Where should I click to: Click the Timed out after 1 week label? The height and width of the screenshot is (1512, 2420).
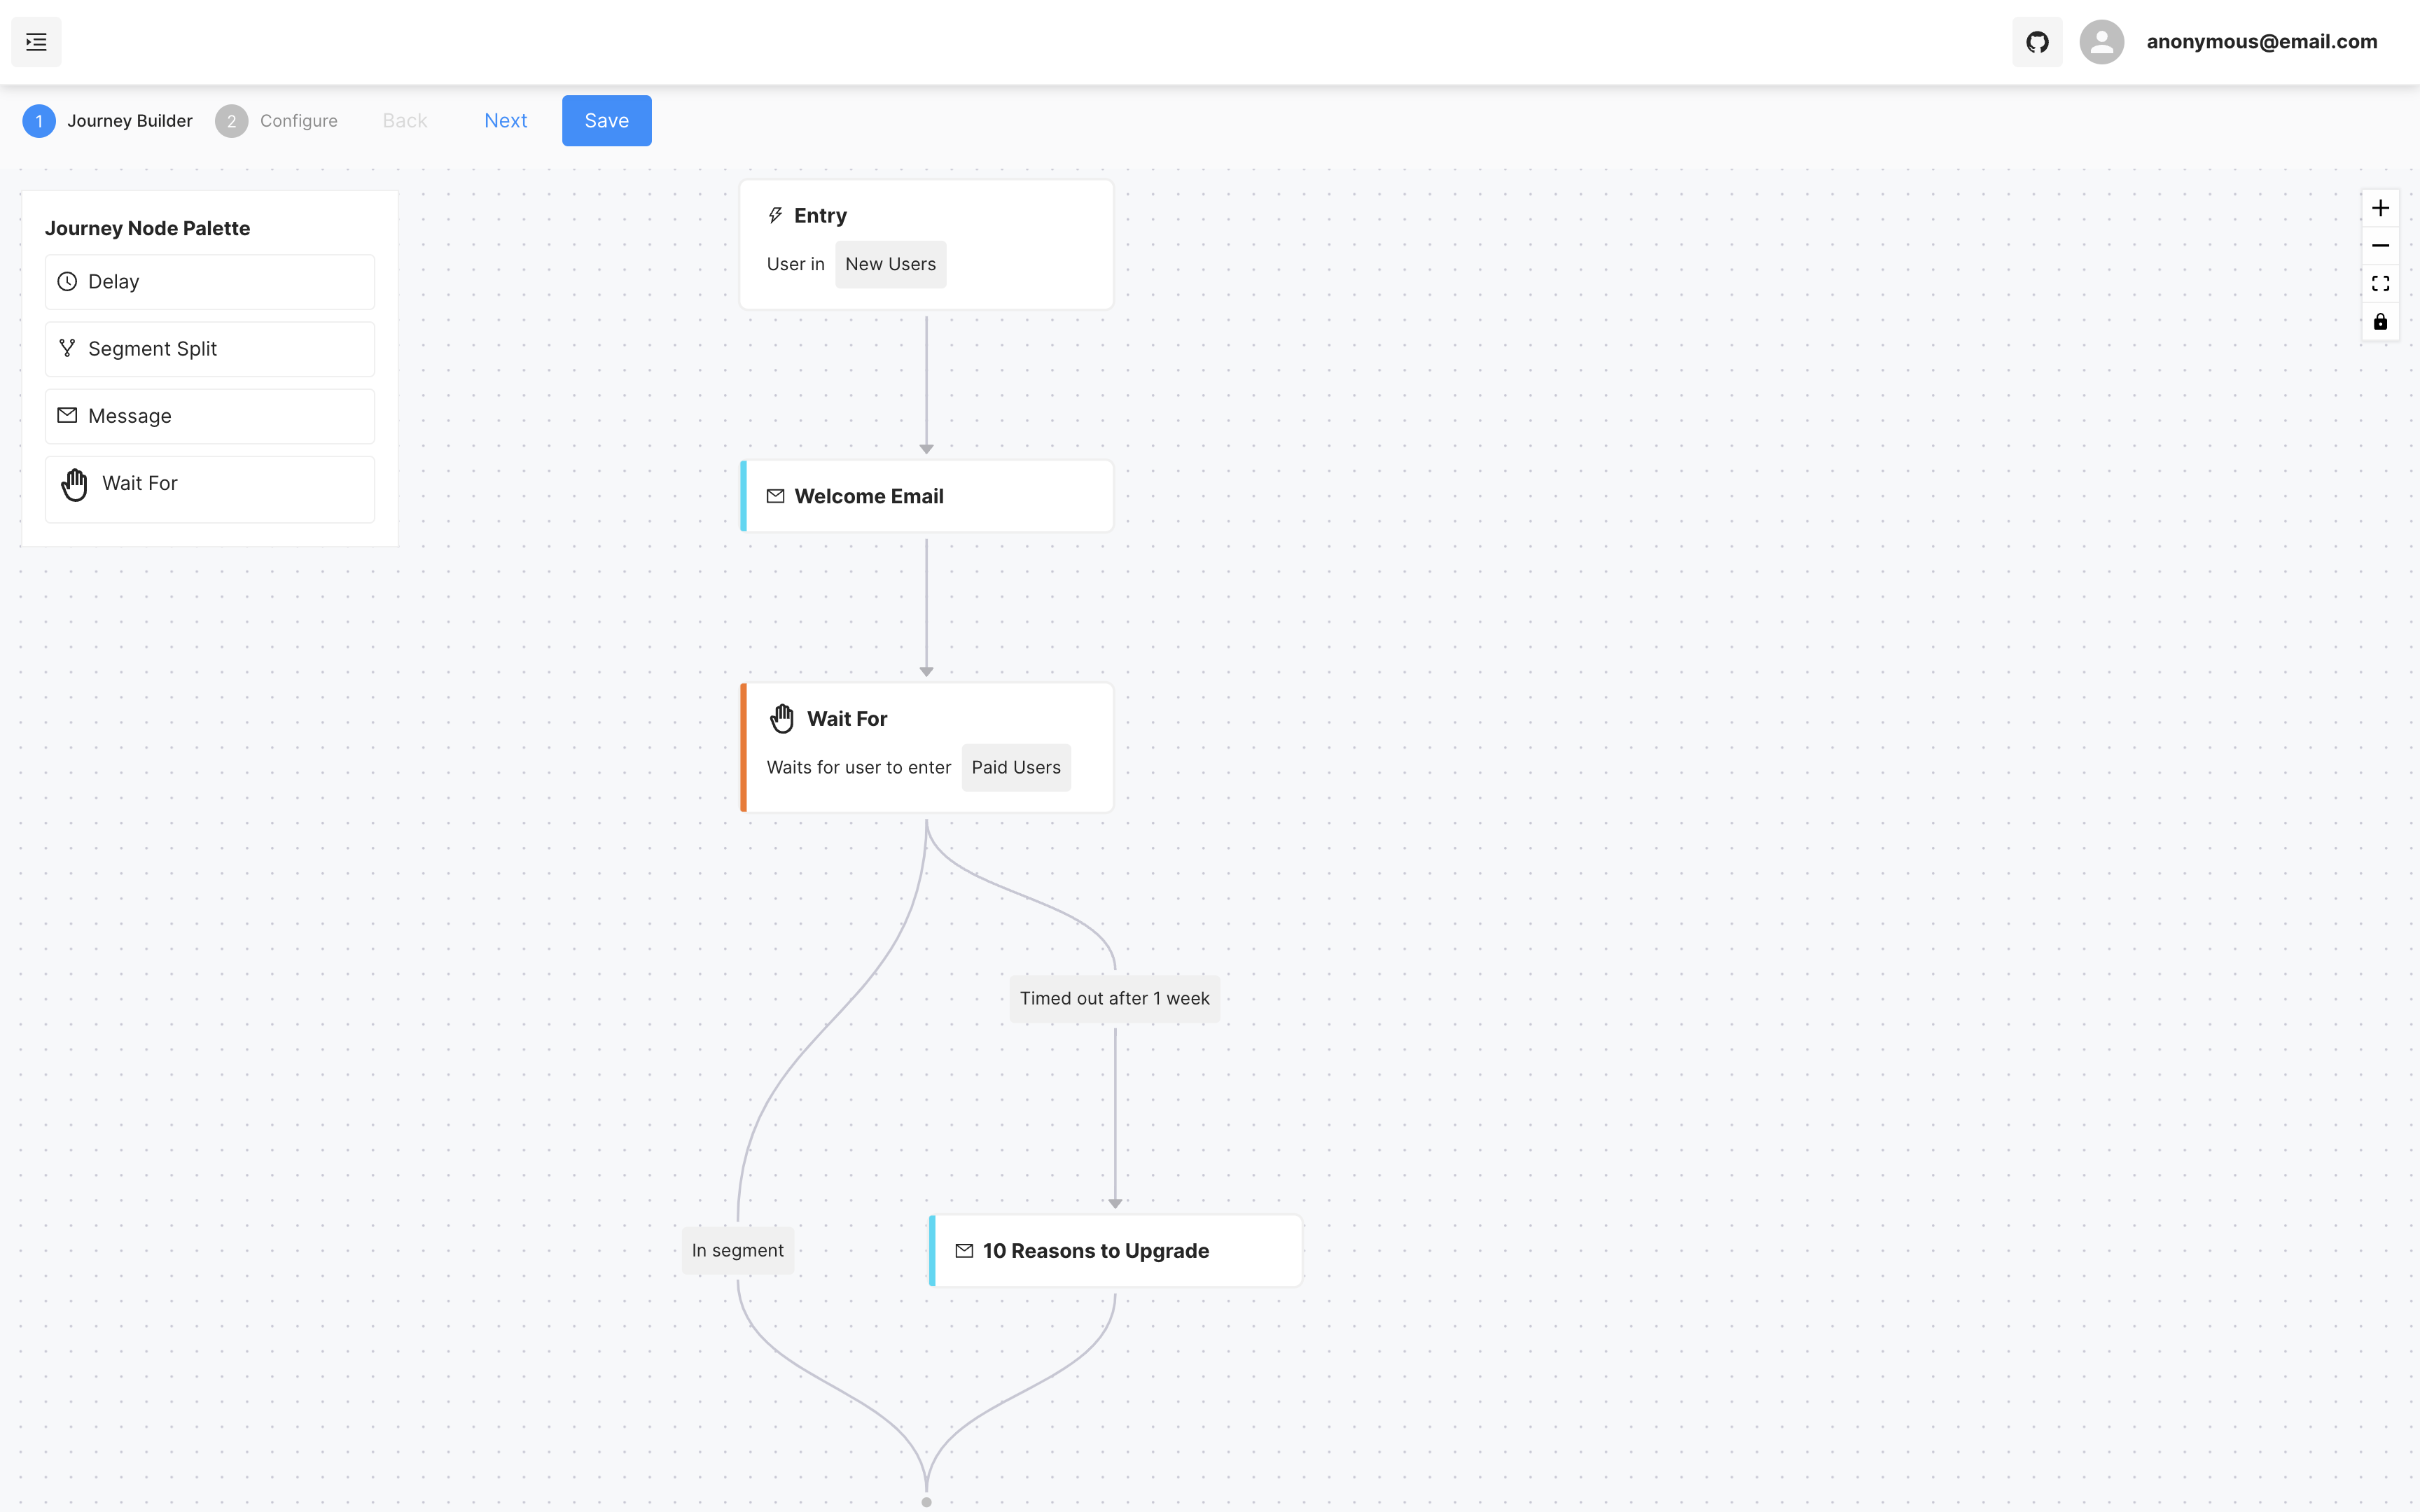point(1114,999)
